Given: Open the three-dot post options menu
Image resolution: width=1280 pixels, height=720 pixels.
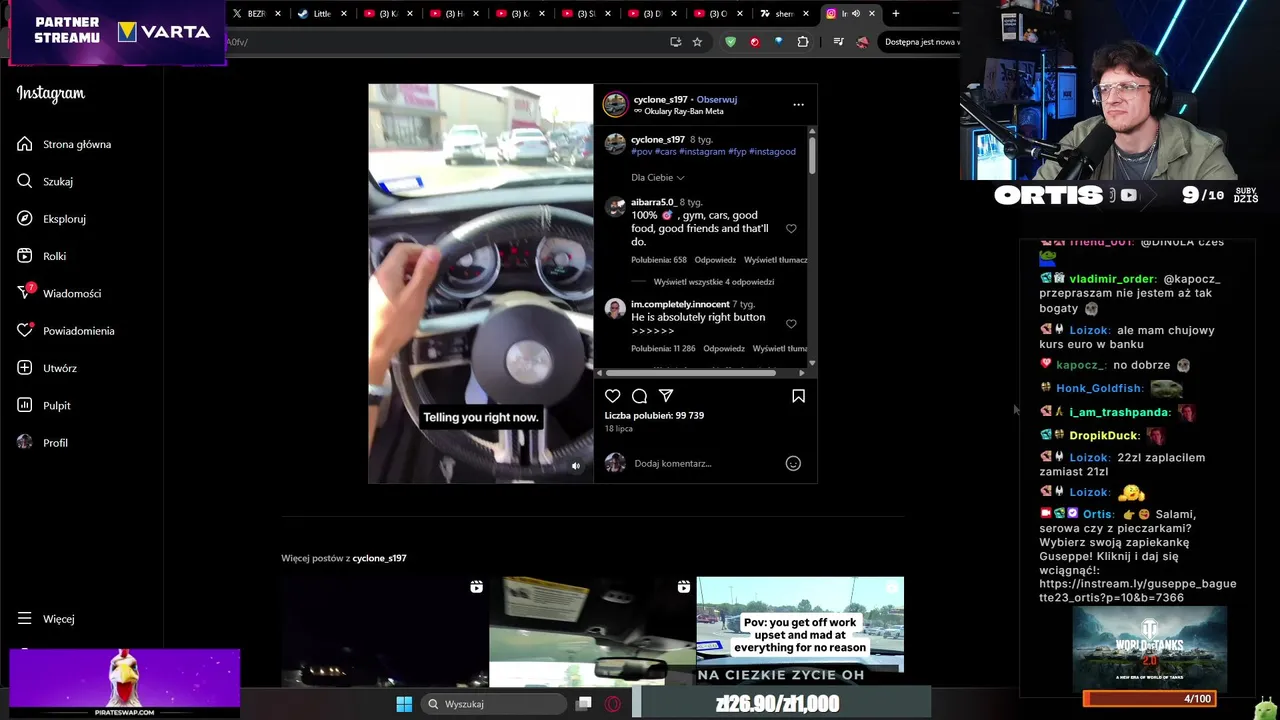Looking at the screenshot, I should (x=798, y=104).
